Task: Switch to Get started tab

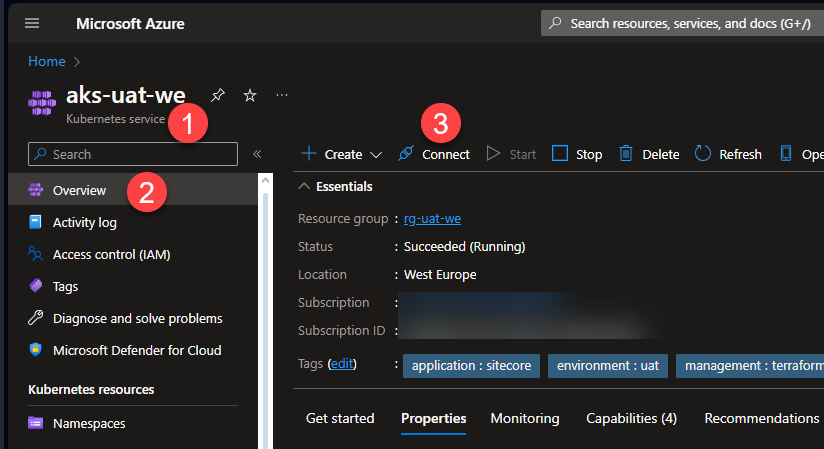Action: [340, 419]
